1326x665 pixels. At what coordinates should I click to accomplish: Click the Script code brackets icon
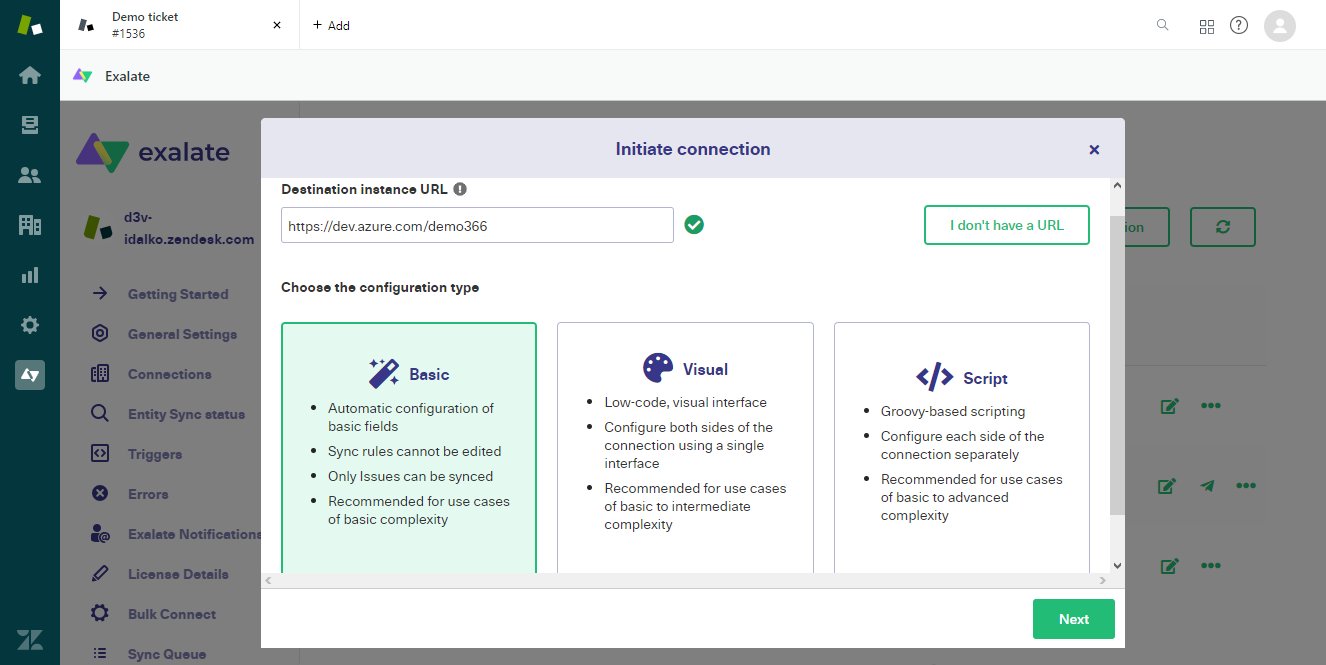935,377
